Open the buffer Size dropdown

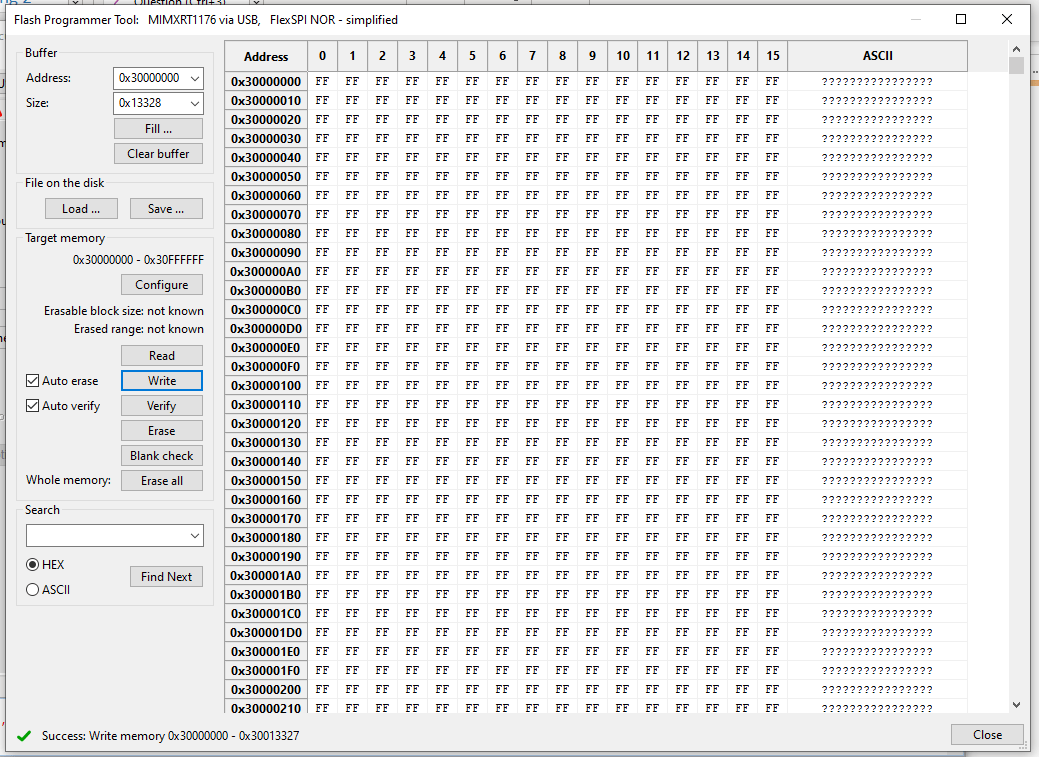pos(193,103)
